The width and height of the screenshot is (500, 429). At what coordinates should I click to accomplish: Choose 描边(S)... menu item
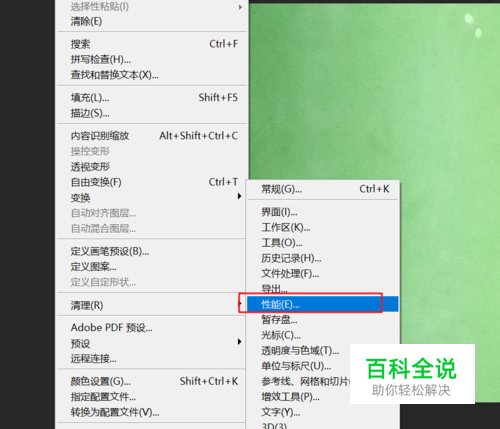point(152,113)
